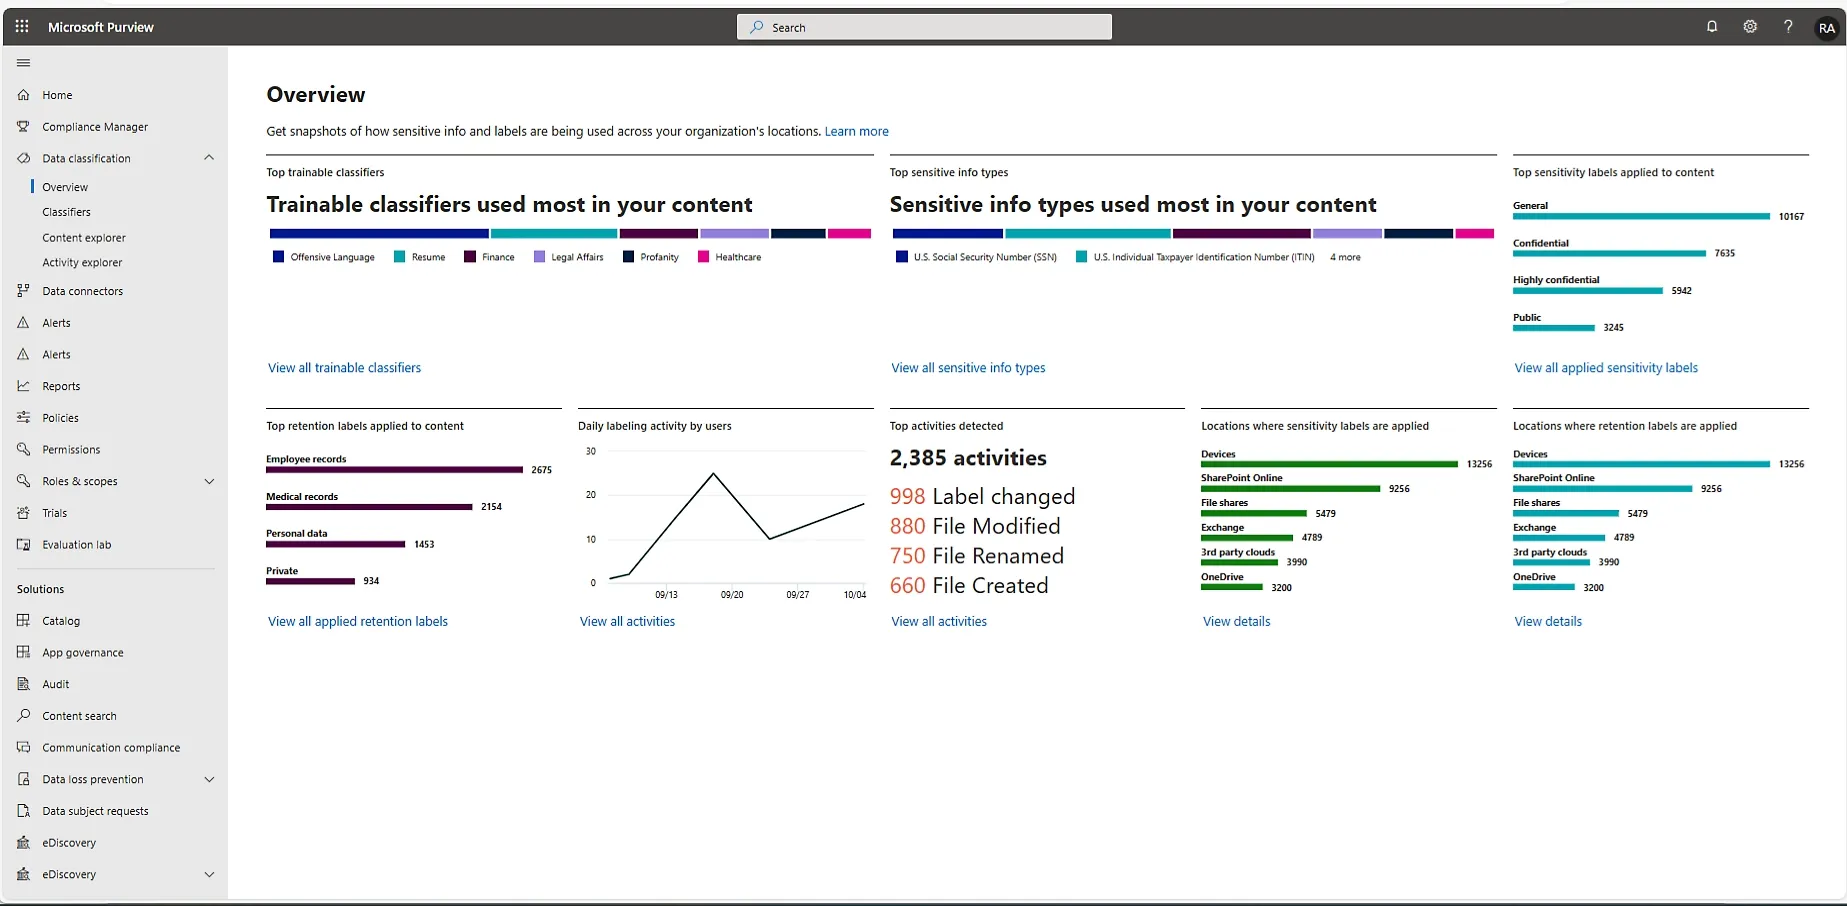Click the Learn more link
1847x906 pixels.
coord(856,131)
